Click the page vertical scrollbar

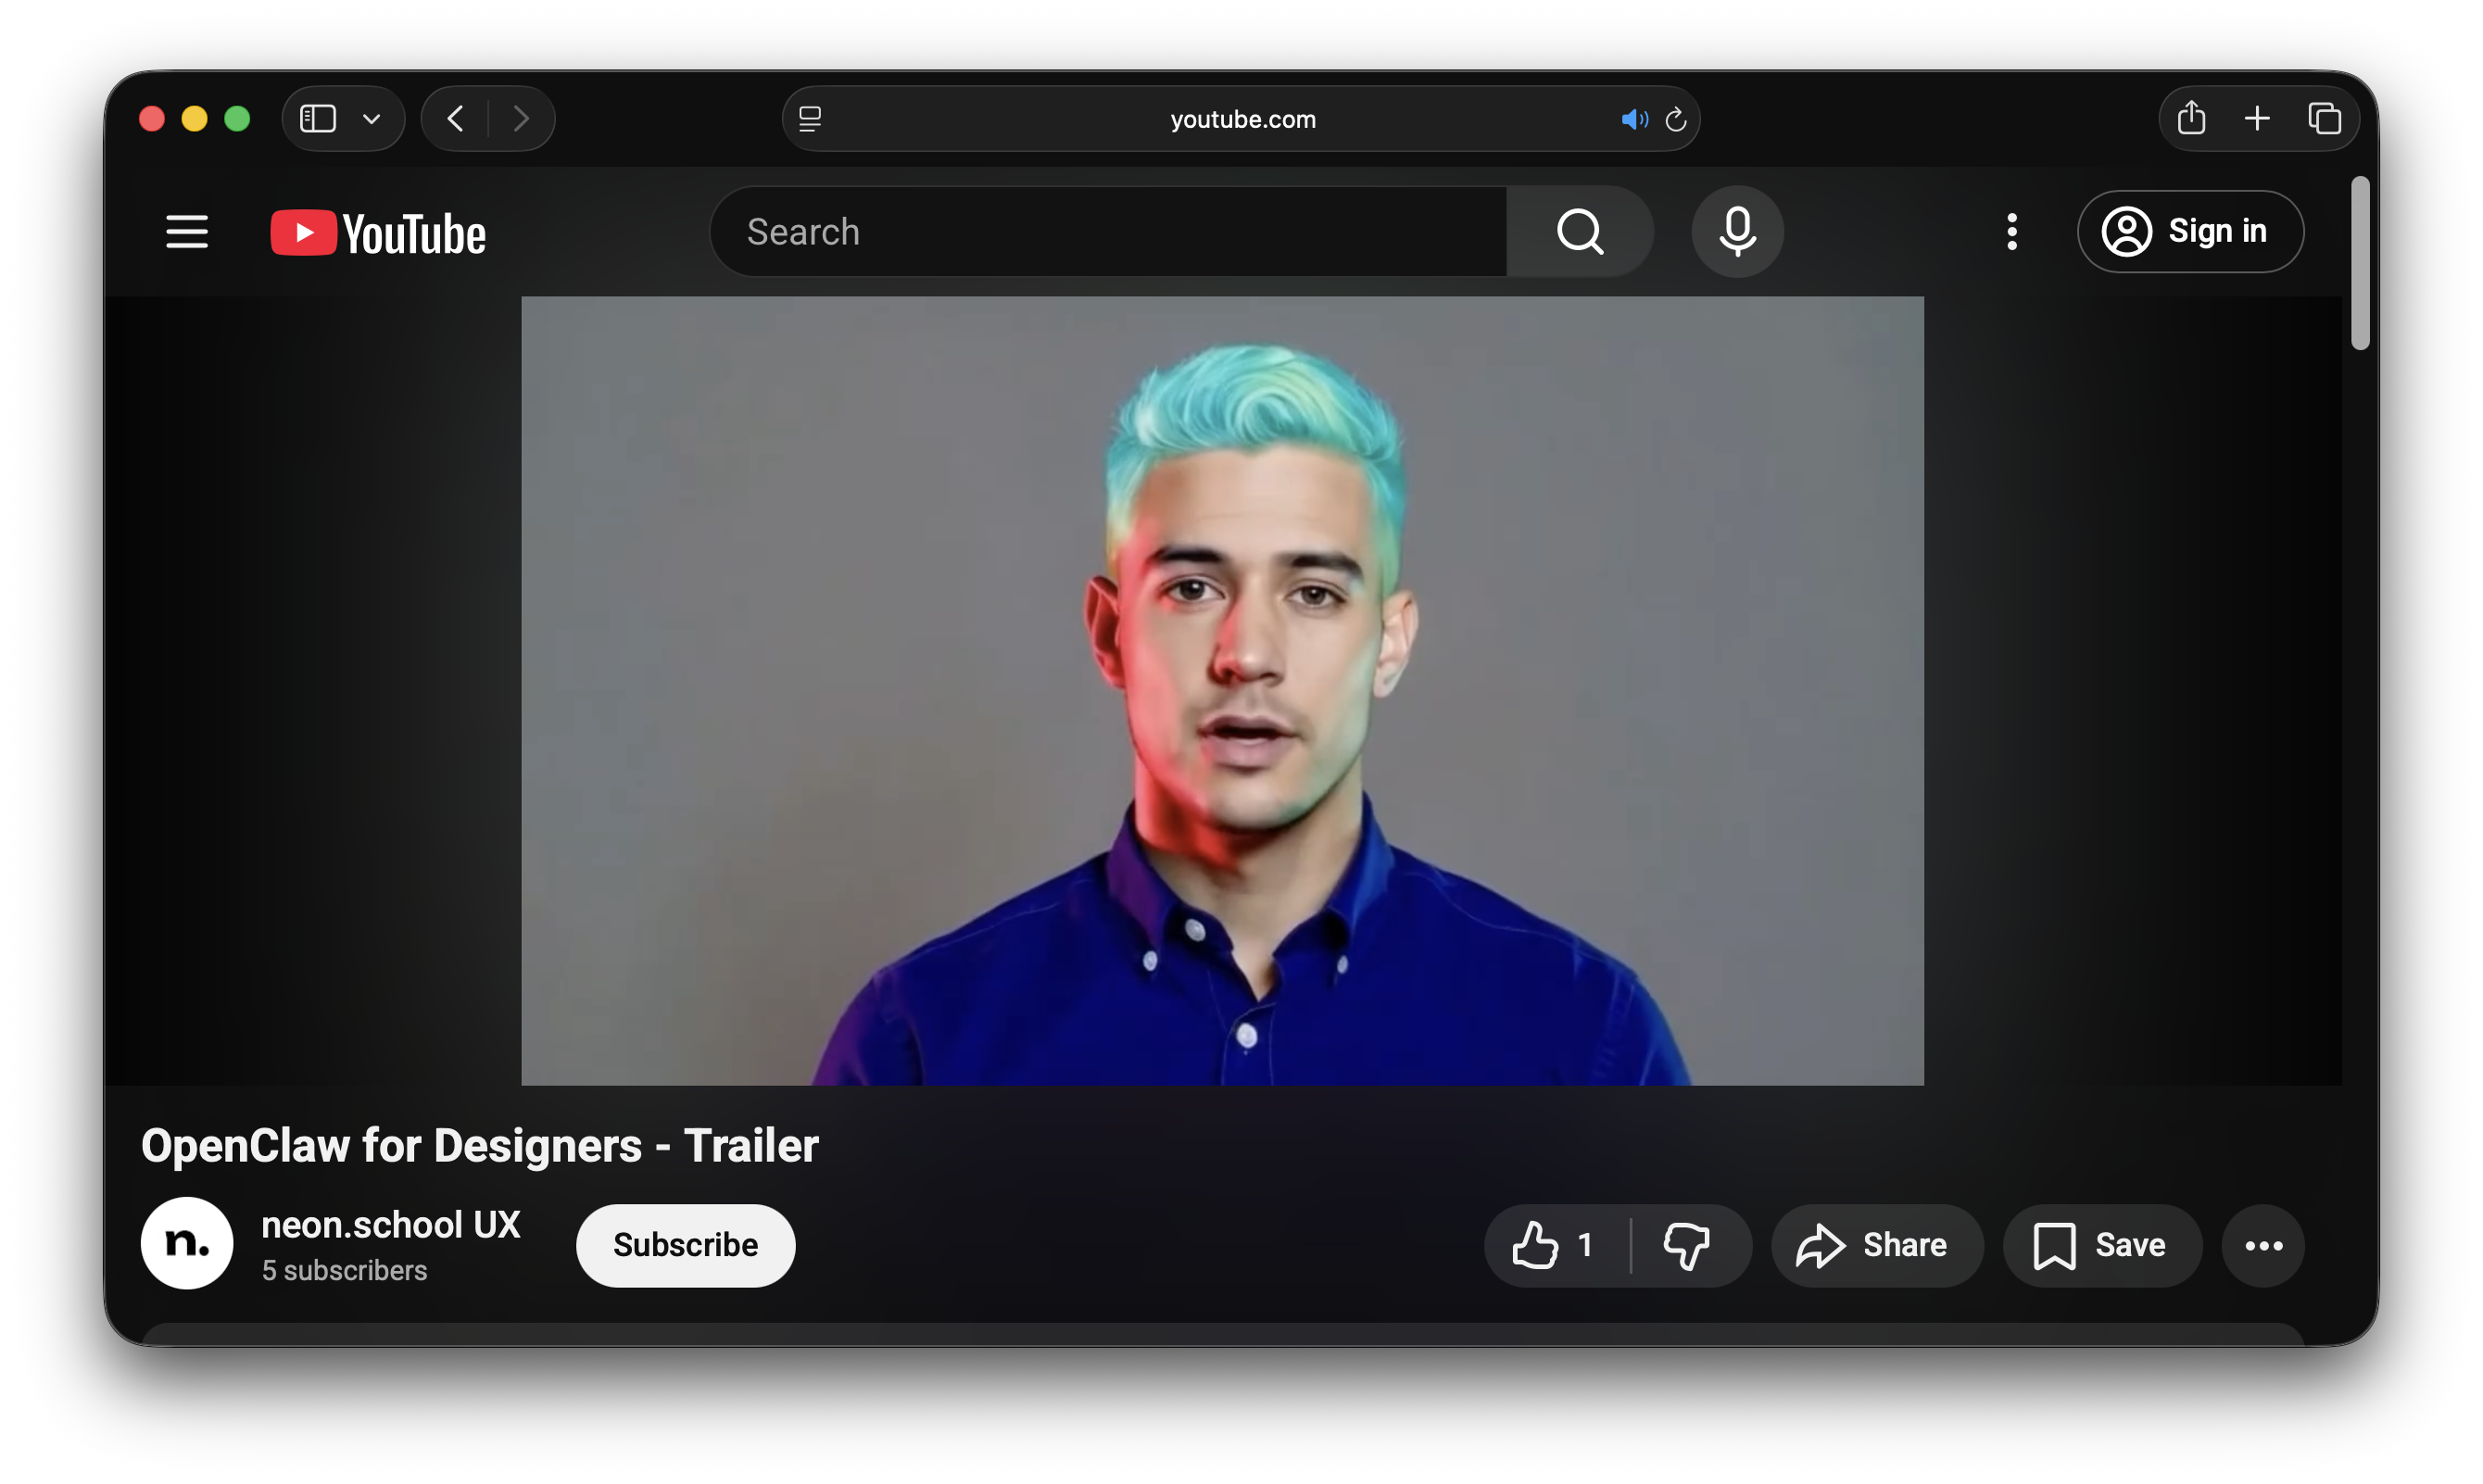(x=2360, y=264)
